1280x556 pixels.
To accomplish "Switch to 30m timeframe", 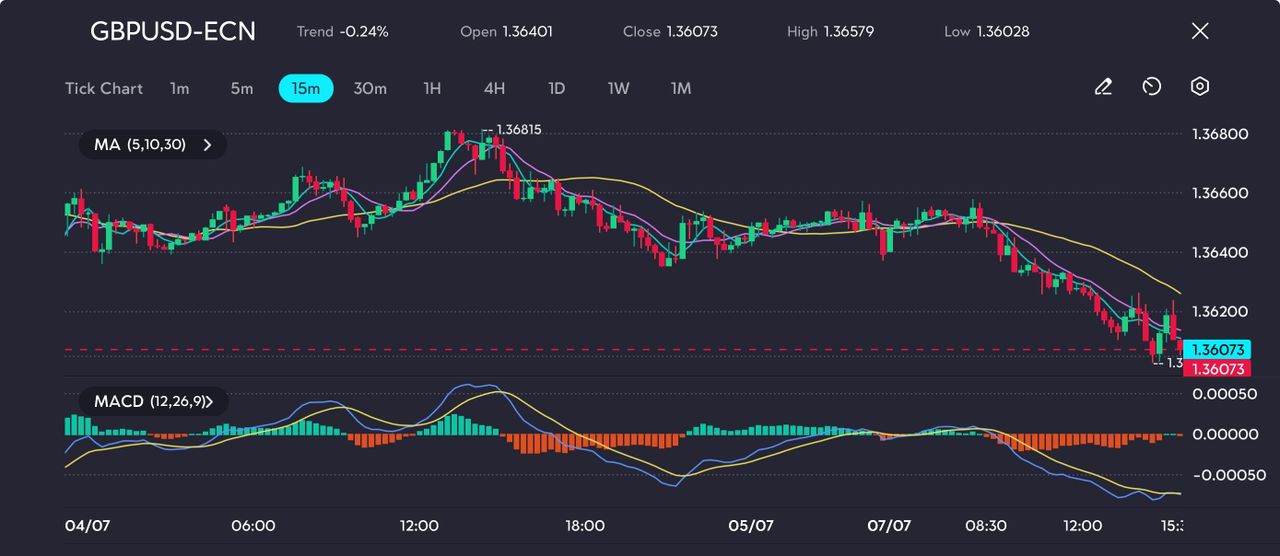I will point(370,89).
